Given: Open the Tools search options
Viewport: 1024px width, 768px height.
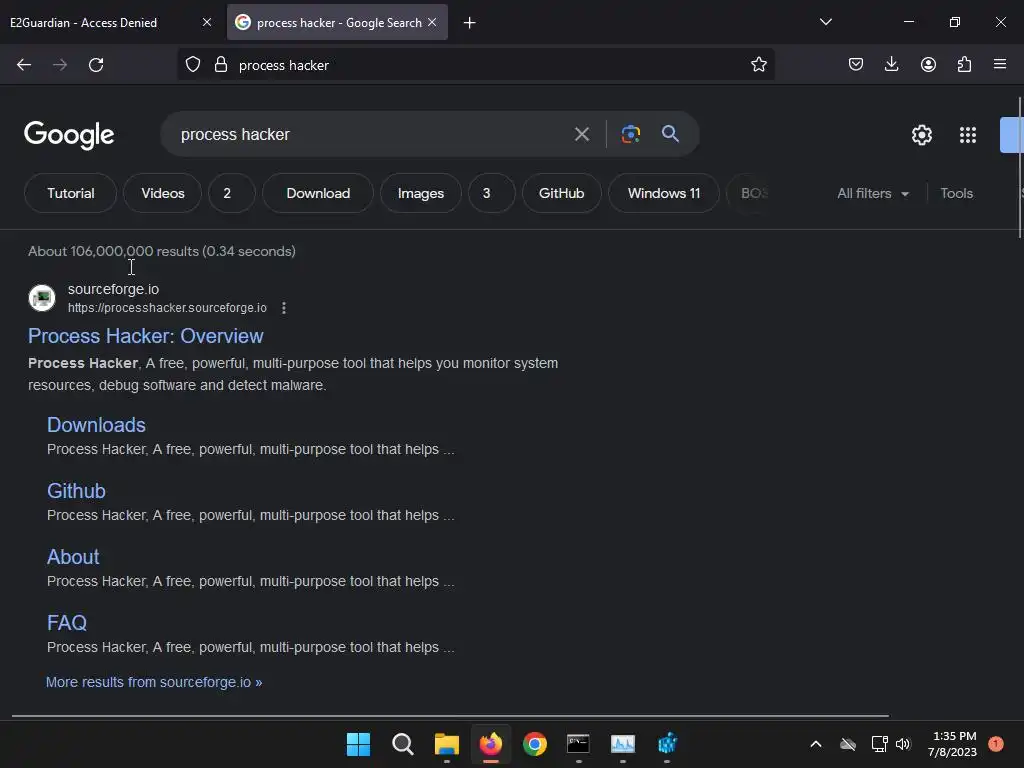Looking at the screenshot, I should coord(956,193).
